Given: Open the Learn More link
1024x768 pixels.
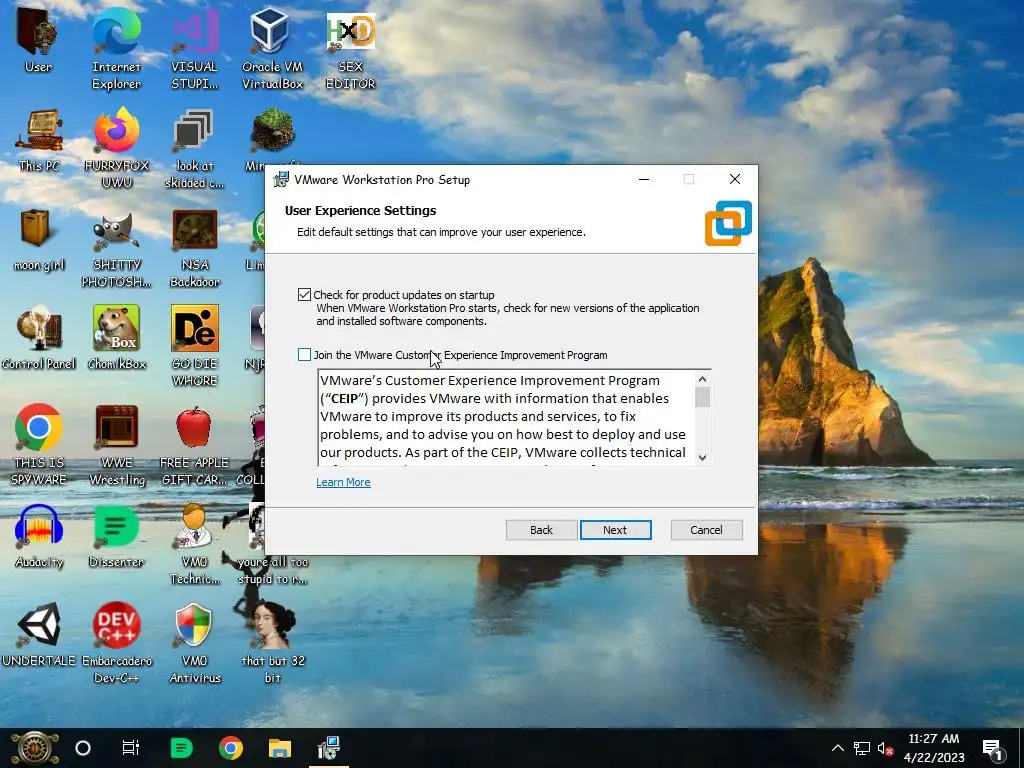Looking at the screenshot, I should click(344, 482).
